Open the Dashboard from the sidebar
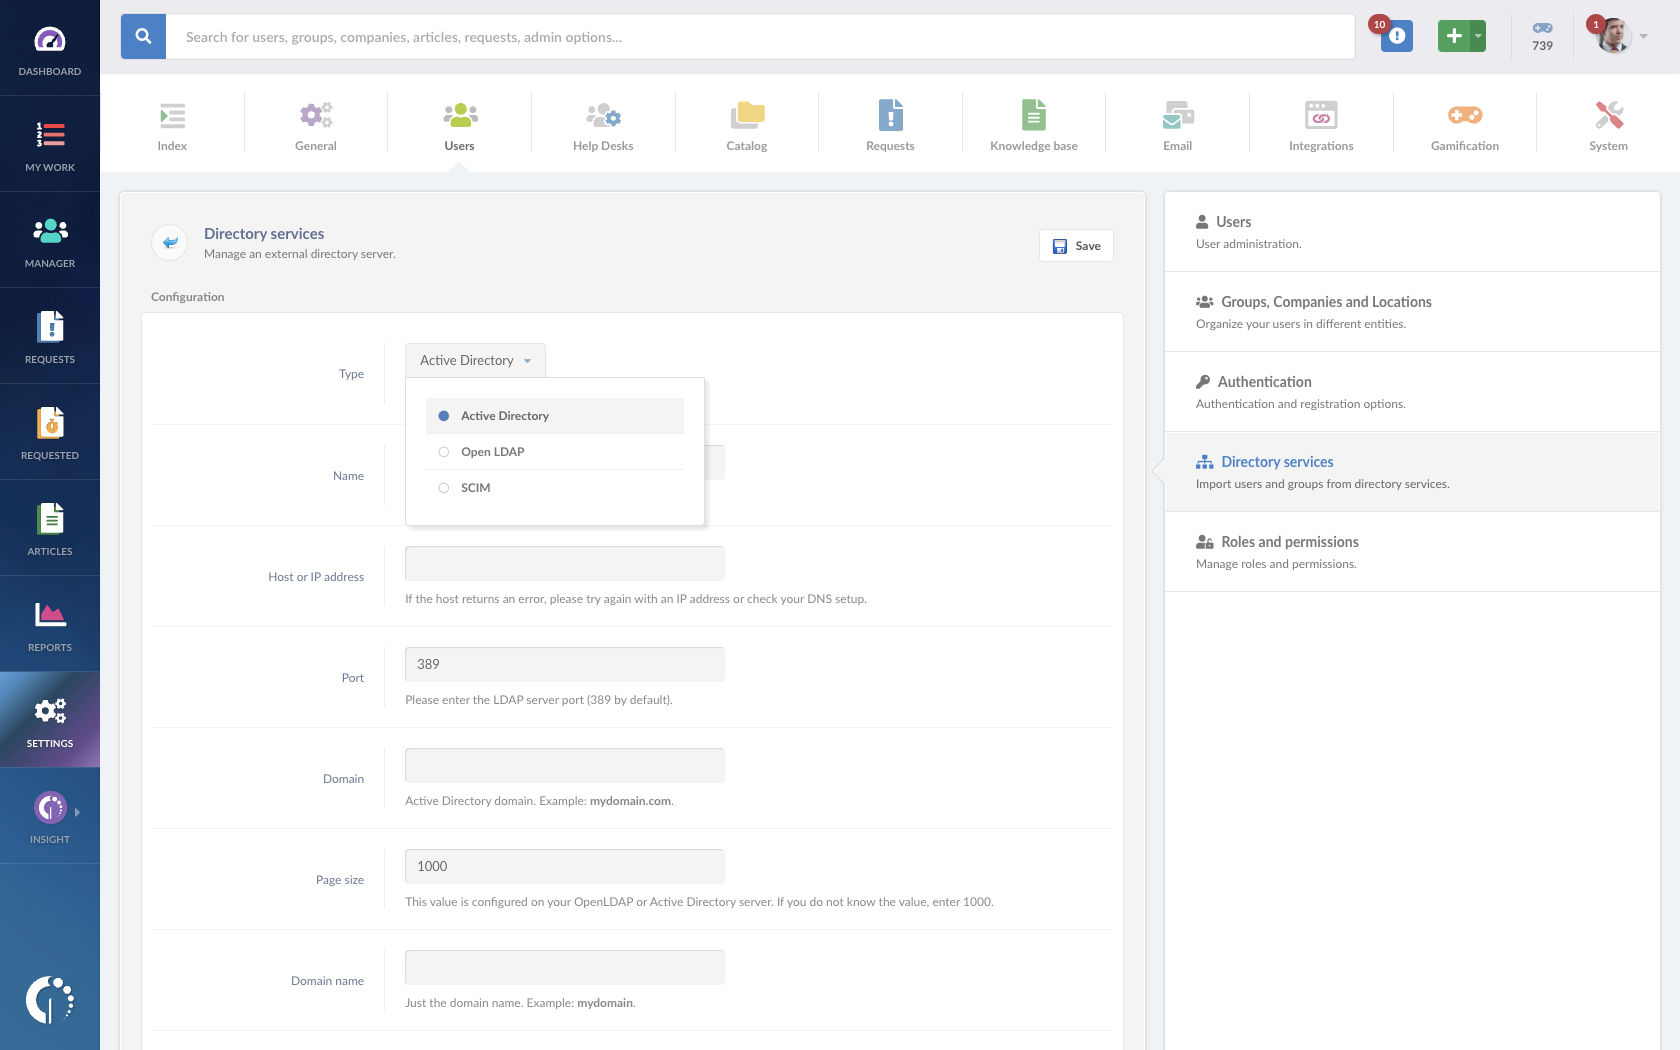This screenshot has width=1680, height=1050. (x=50, y=45)
